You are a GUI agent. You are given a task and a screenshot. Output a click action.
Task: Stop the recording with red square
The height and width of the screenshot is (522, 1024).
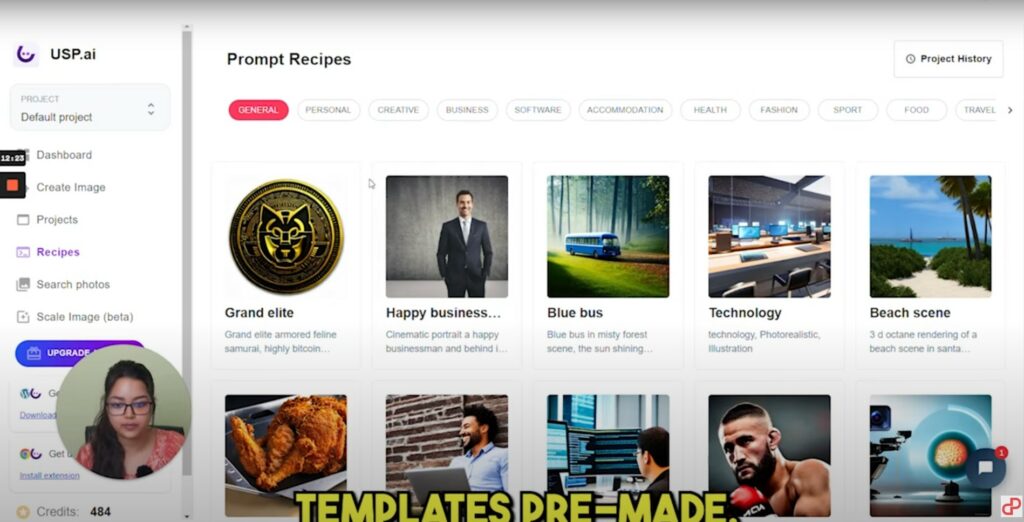(x=12, y=186)
